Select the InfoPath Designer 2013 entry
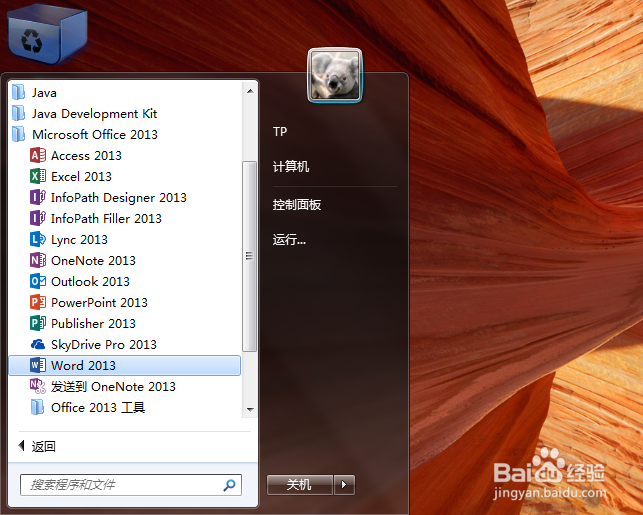This screenshot has height=515, width=643. (119, 198)
